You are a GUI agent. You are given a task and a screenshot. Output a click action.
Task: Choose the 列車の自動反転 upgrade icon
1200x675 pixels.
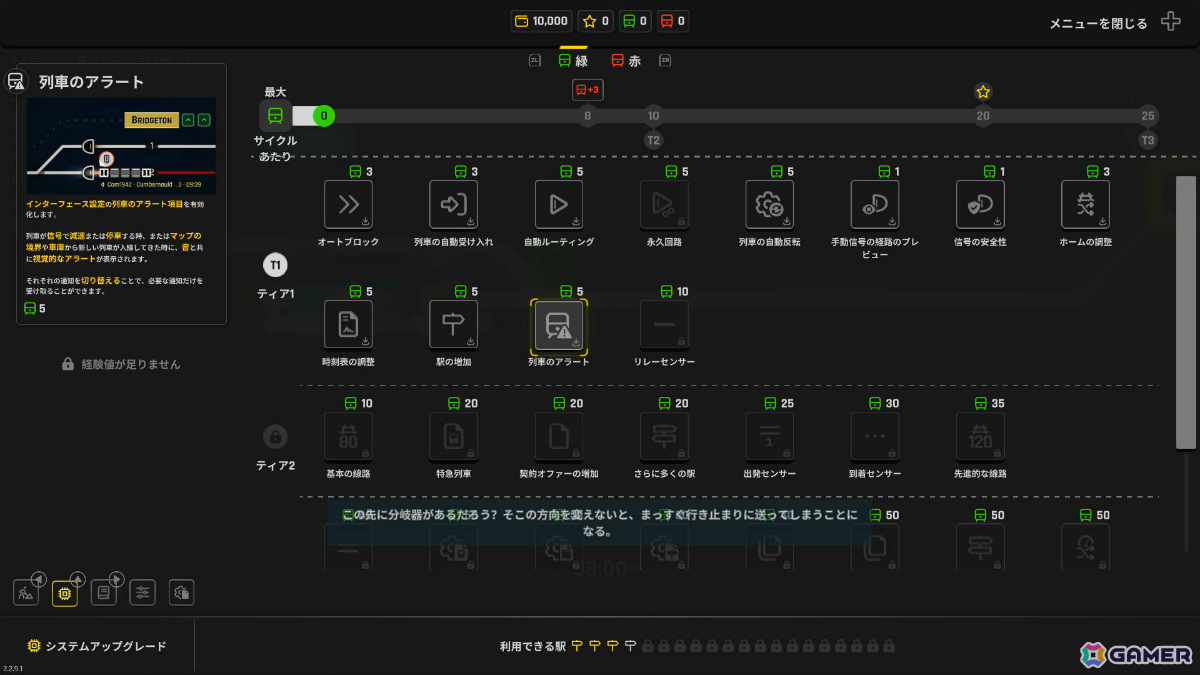pyautogui.click(x=769, y=205)
